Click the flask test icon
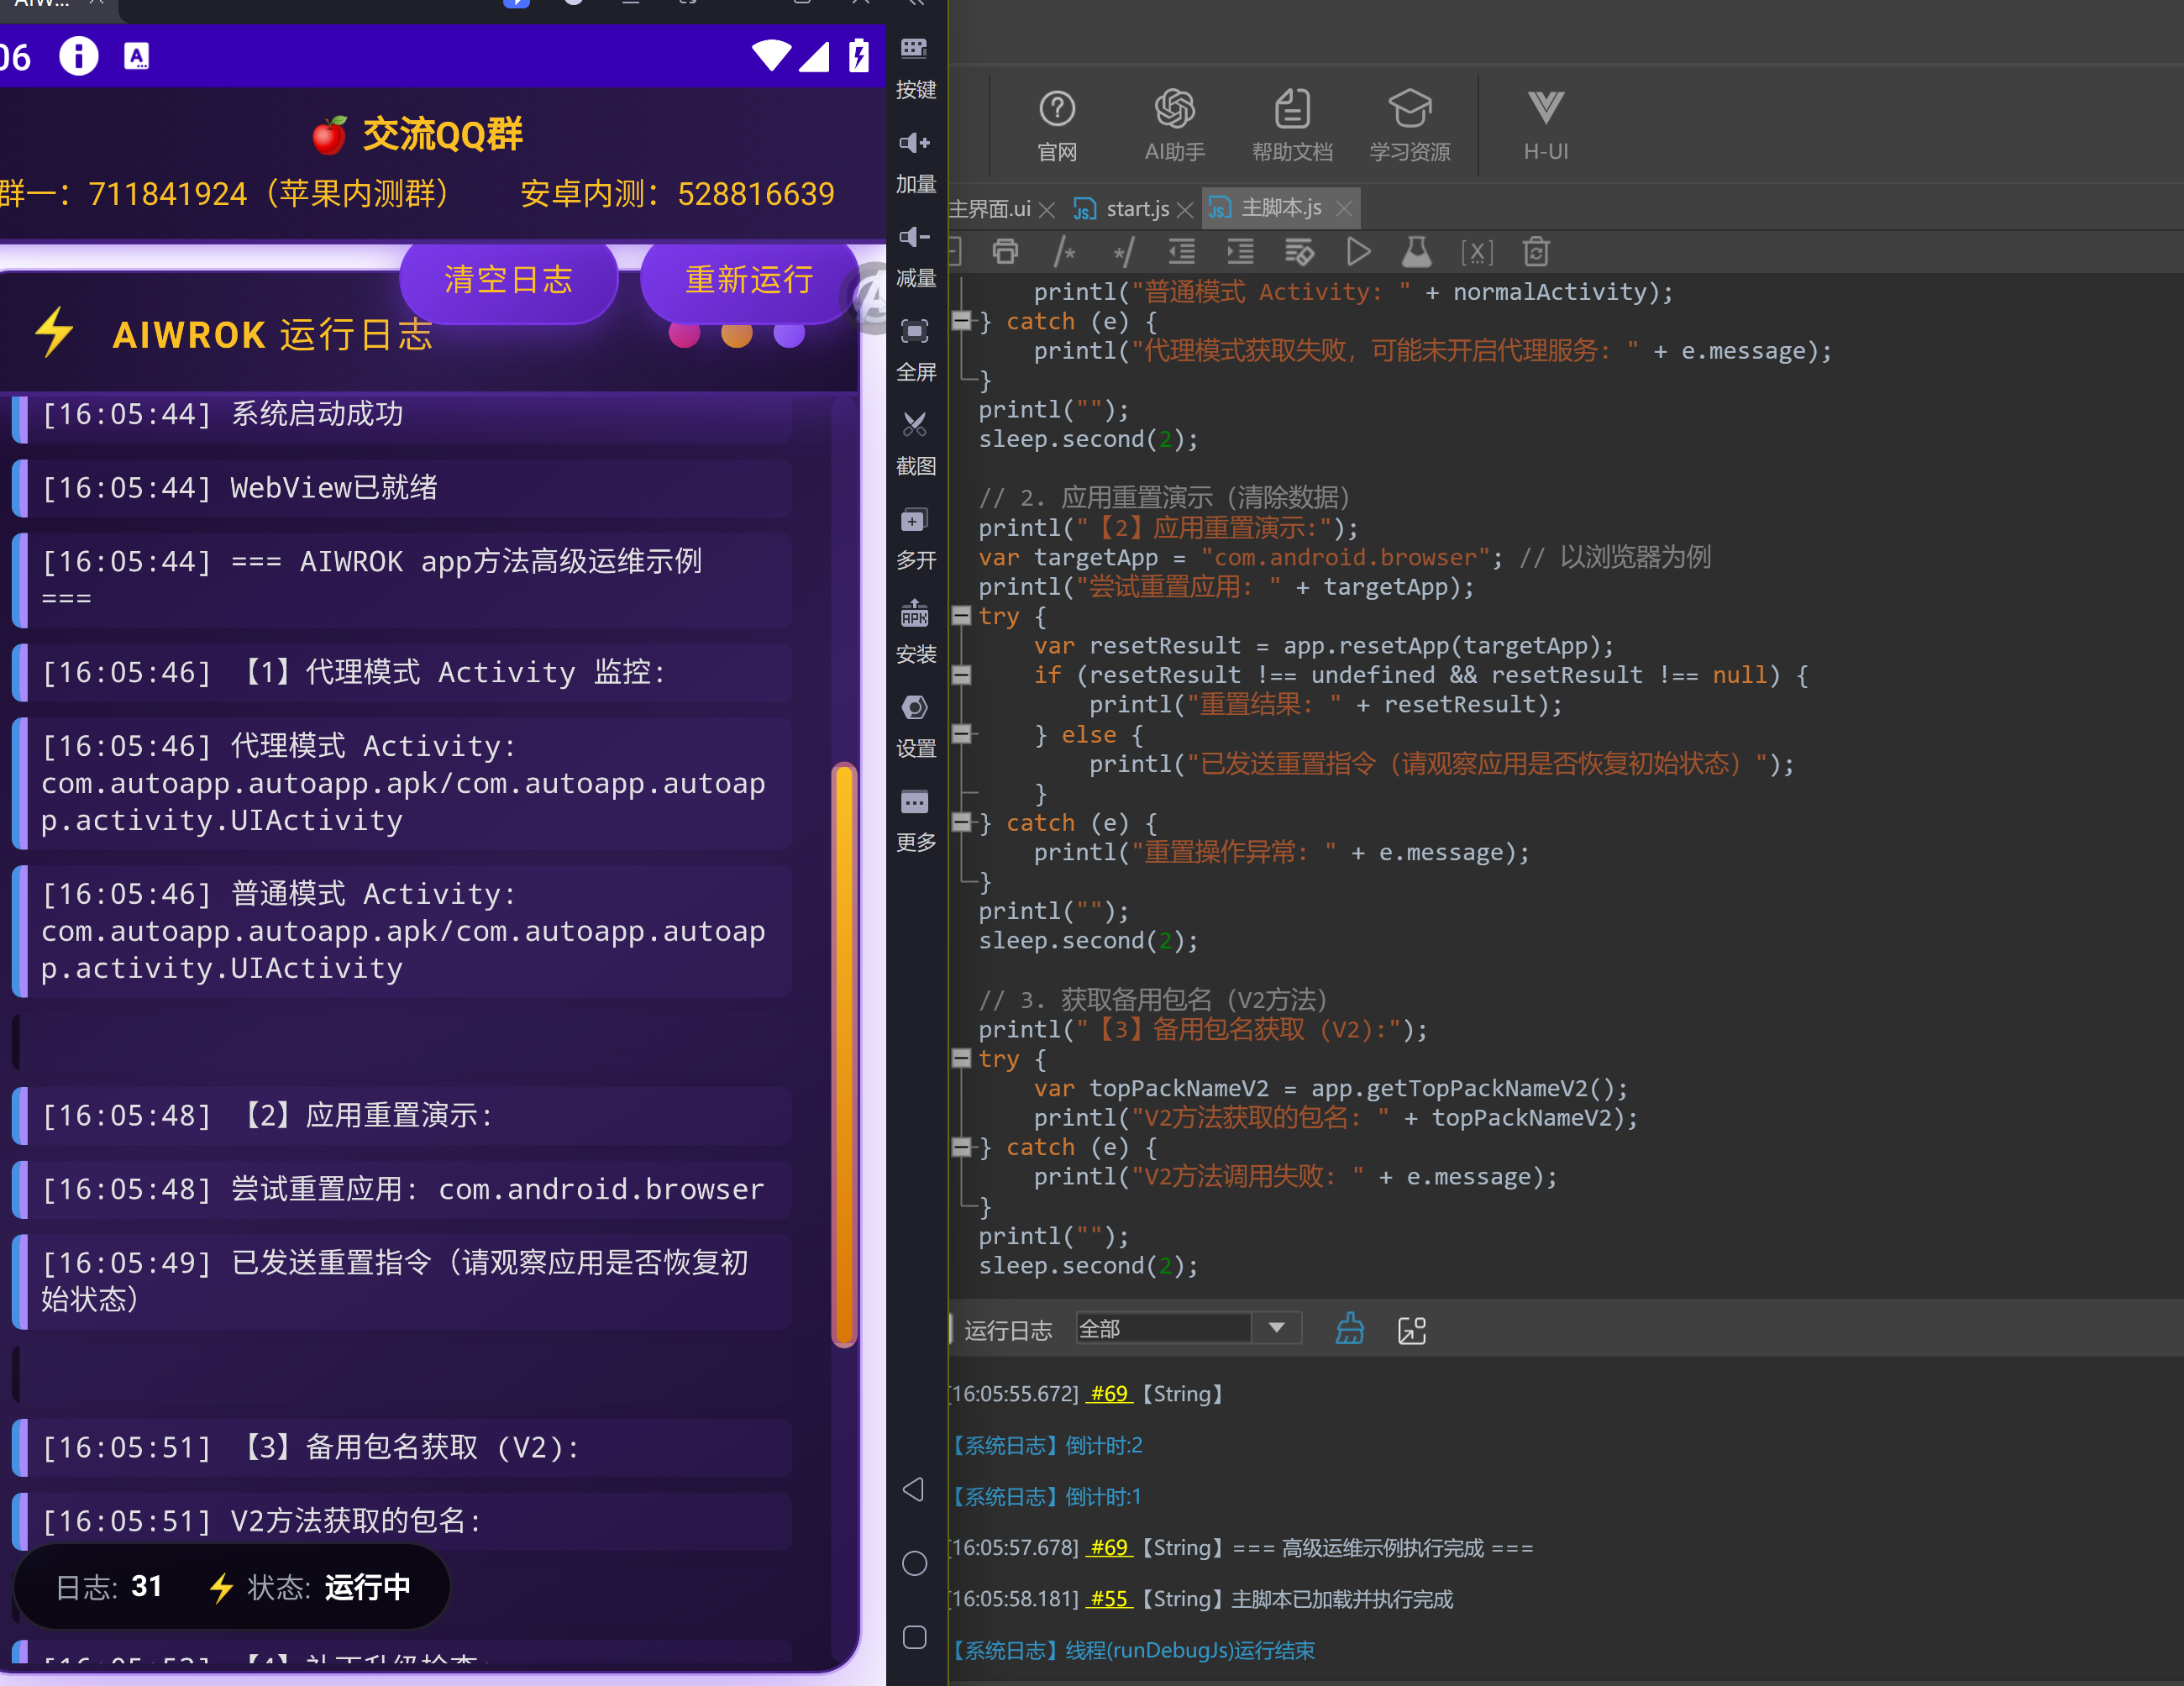 (x=1417, y=252)
